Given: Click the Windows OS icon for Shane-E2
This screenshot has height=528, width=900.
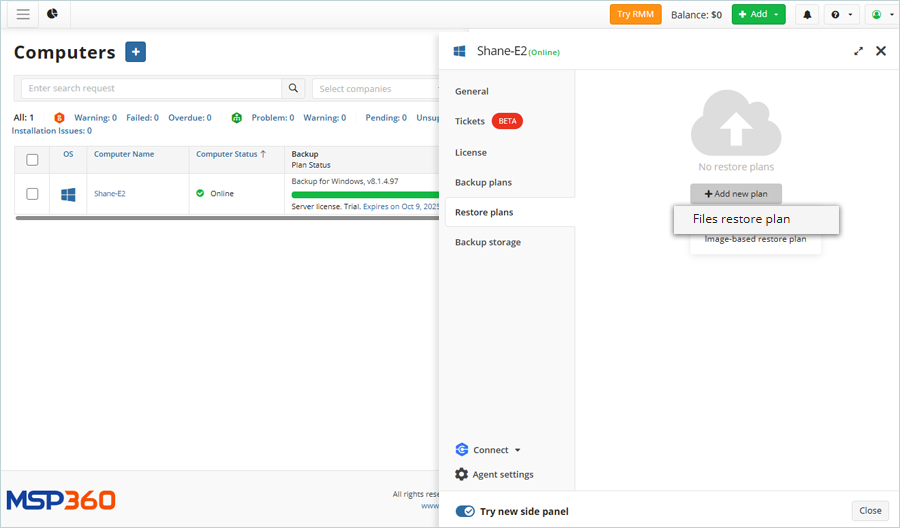Looking at the screenshot, I should 68,194.
